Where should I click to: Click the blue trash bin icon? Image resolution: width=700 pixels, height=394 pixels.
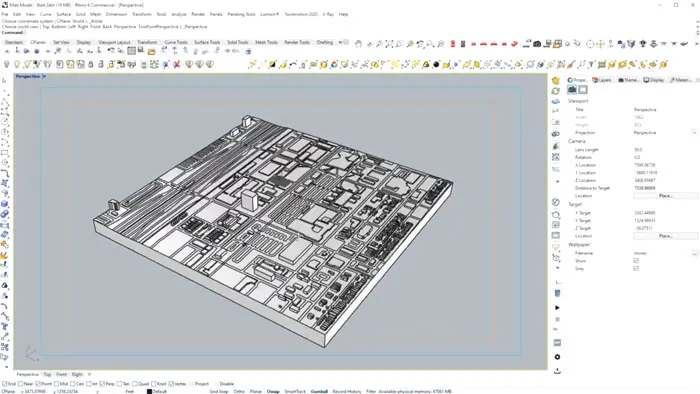click(557, 293)
